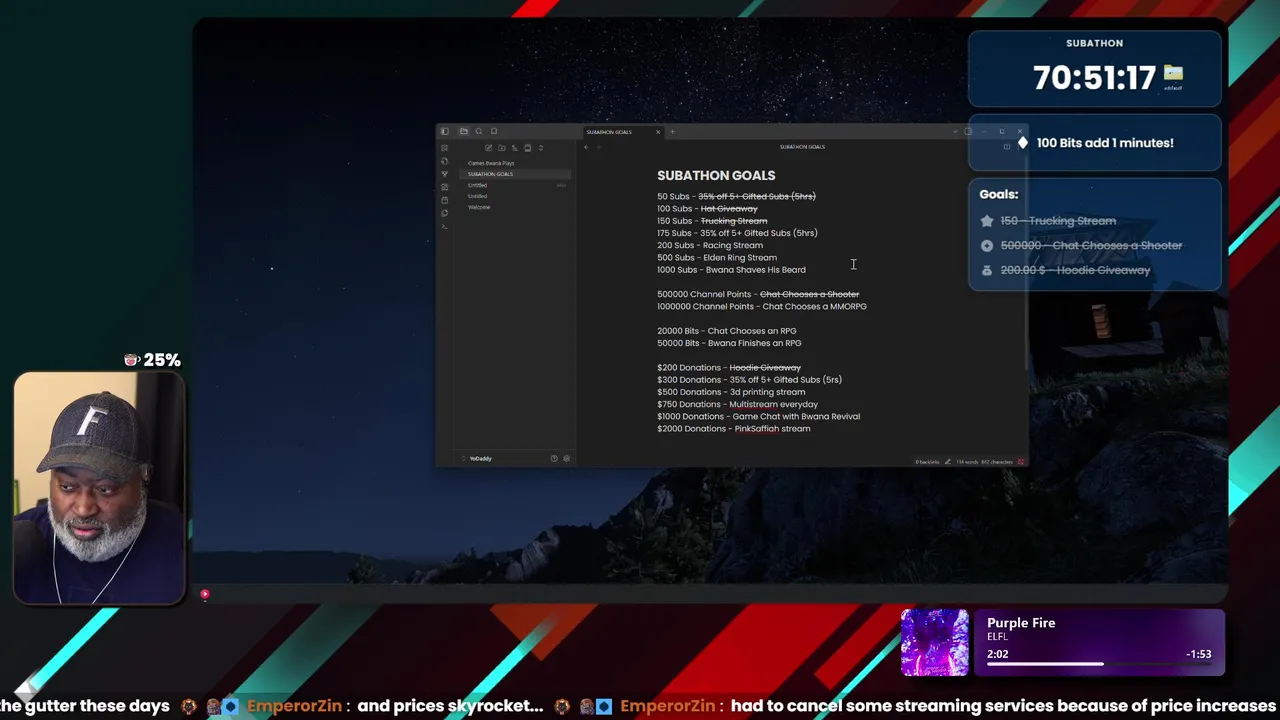Open the canvas ribbon icon
This screenshot has height=720, width=1280.
[445, 187]
